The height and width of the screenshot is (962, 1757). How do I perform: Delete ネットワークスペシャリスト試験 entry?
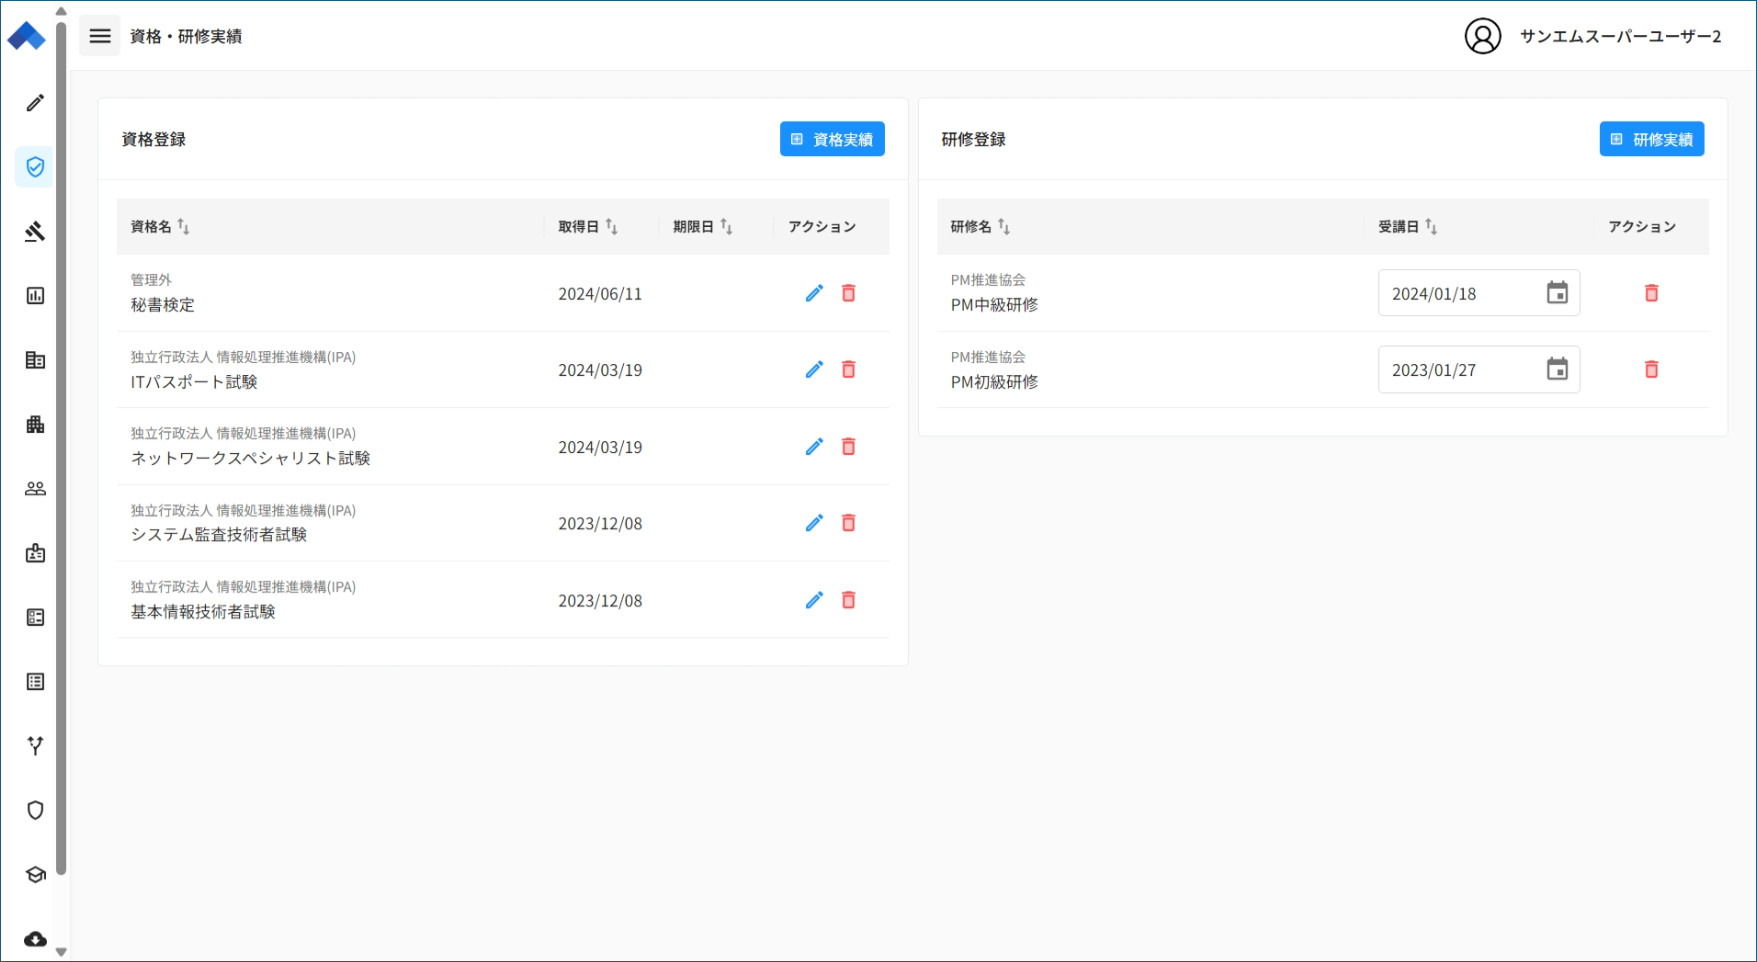click(849, 447)
